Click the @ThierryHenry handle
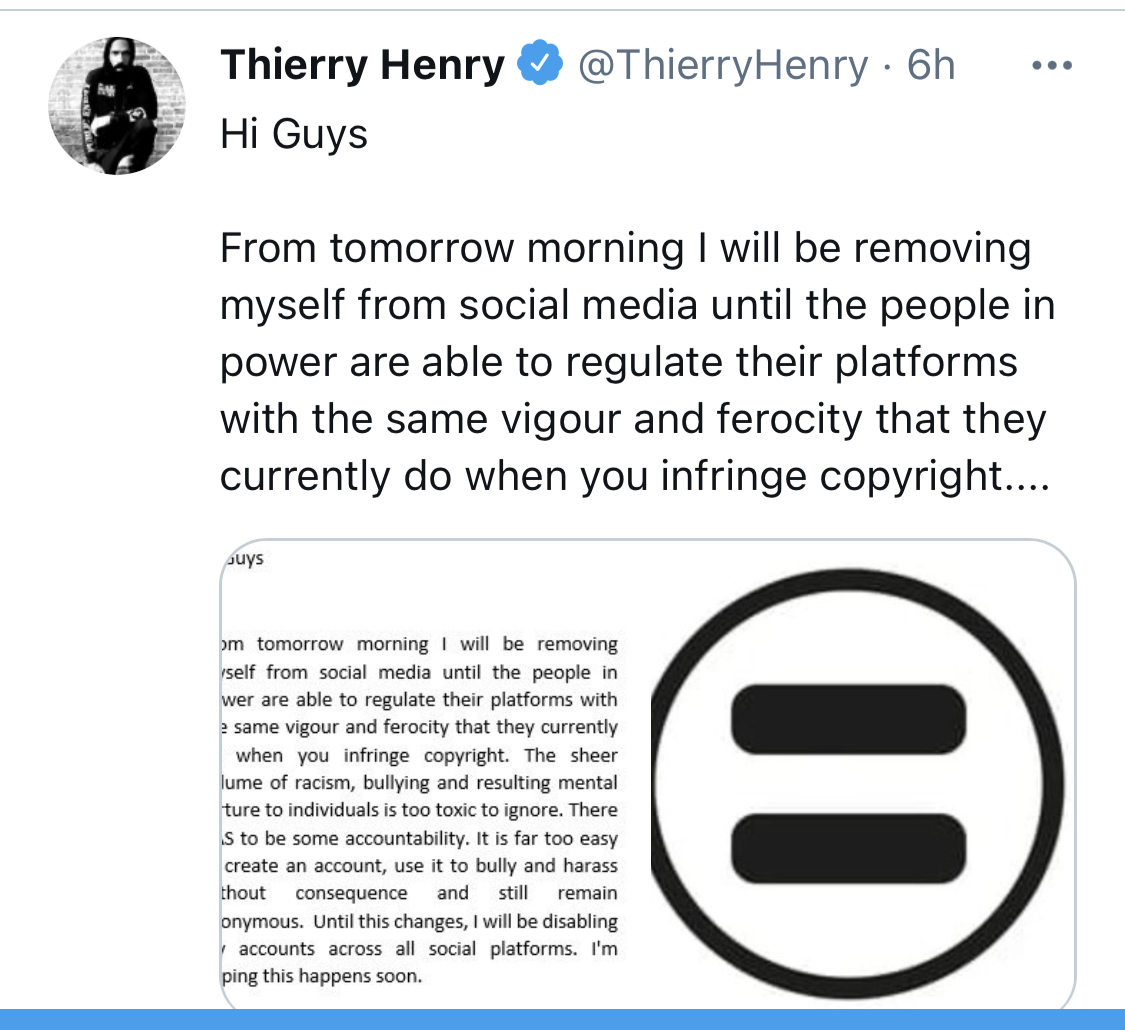The height and width of the screenshot is (1030, 1125). (x=722, y=64)
